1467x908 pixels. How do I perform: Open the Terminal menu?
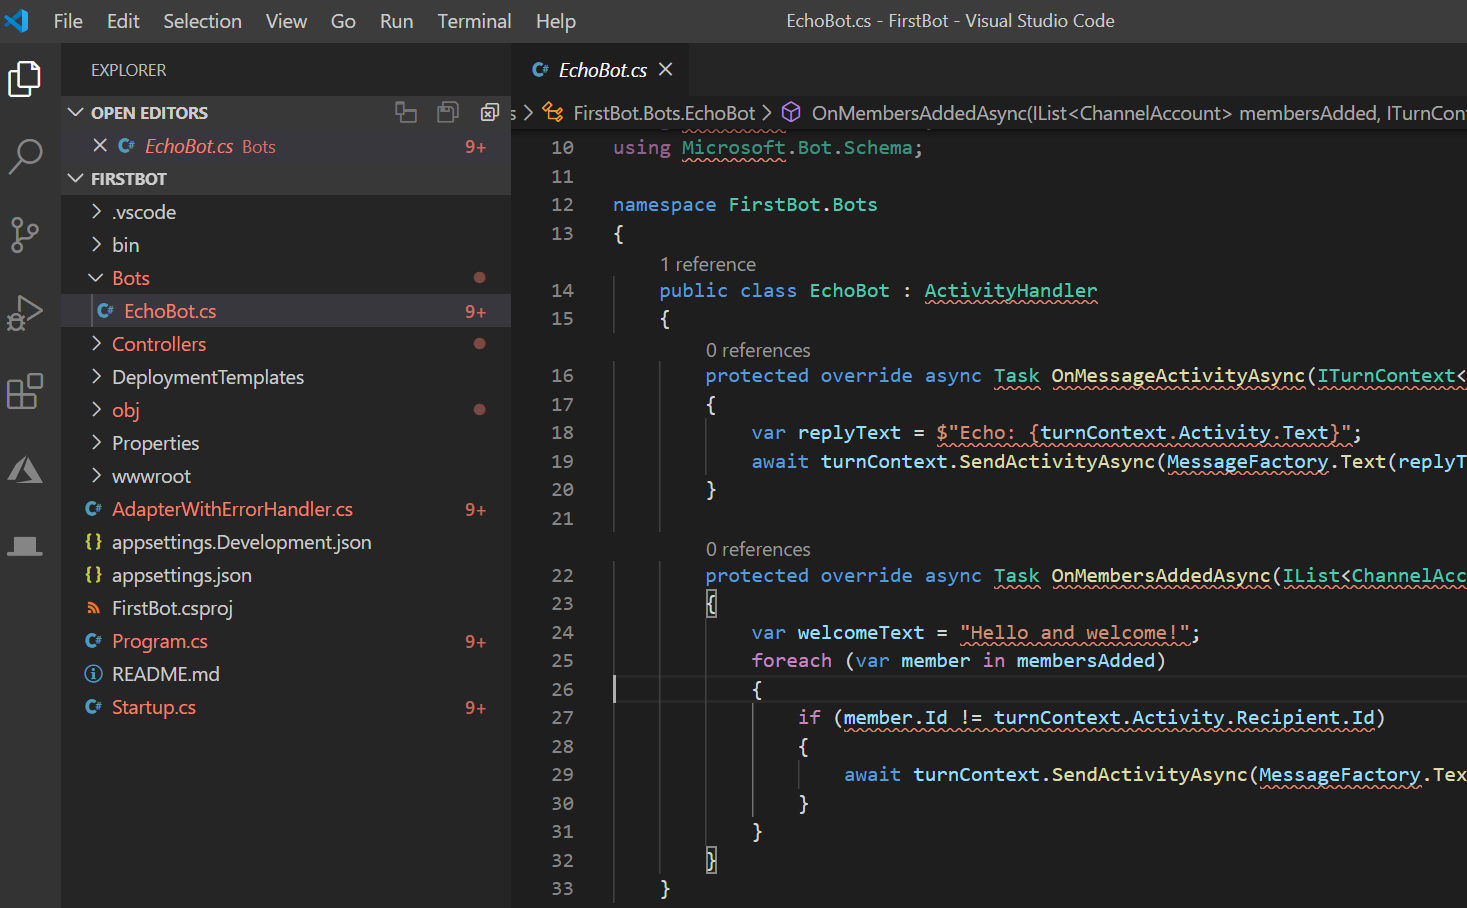pyautogui.click(x=474, y=21)
